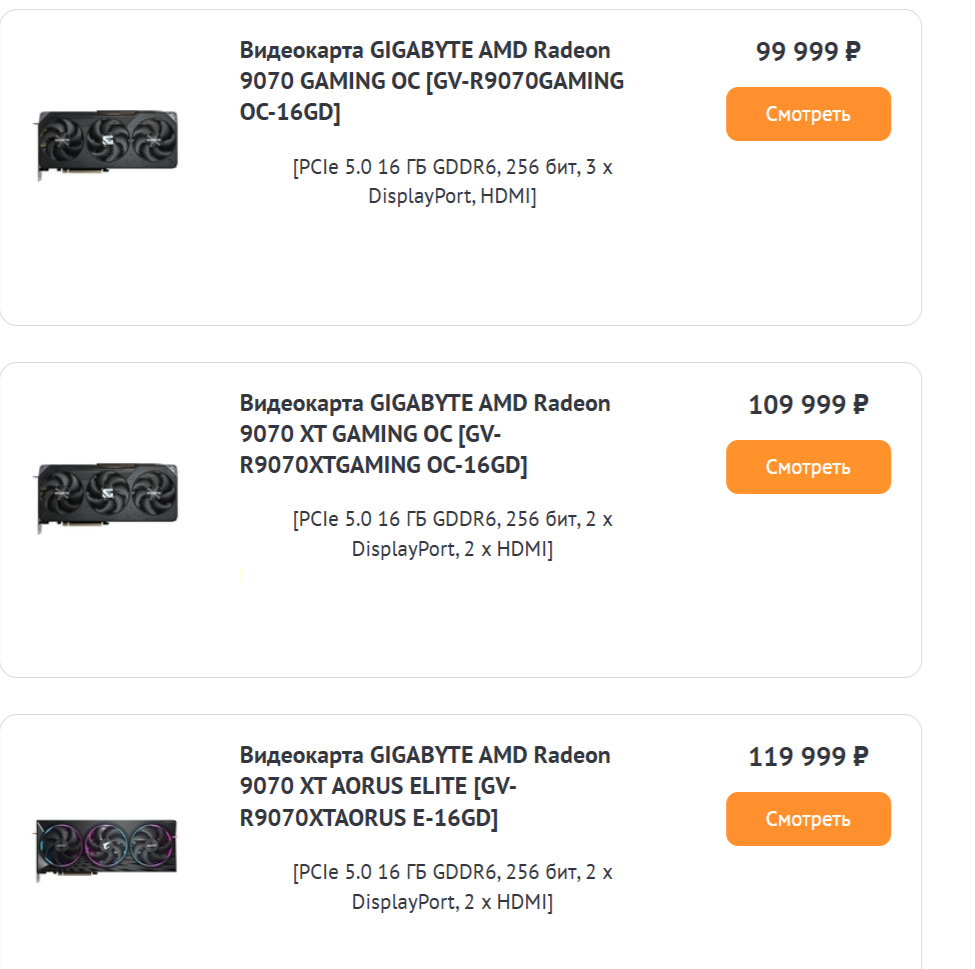
Task: Open the AORUS ELITE graphics card thumbnail
Action: click(x=108, y=850)
